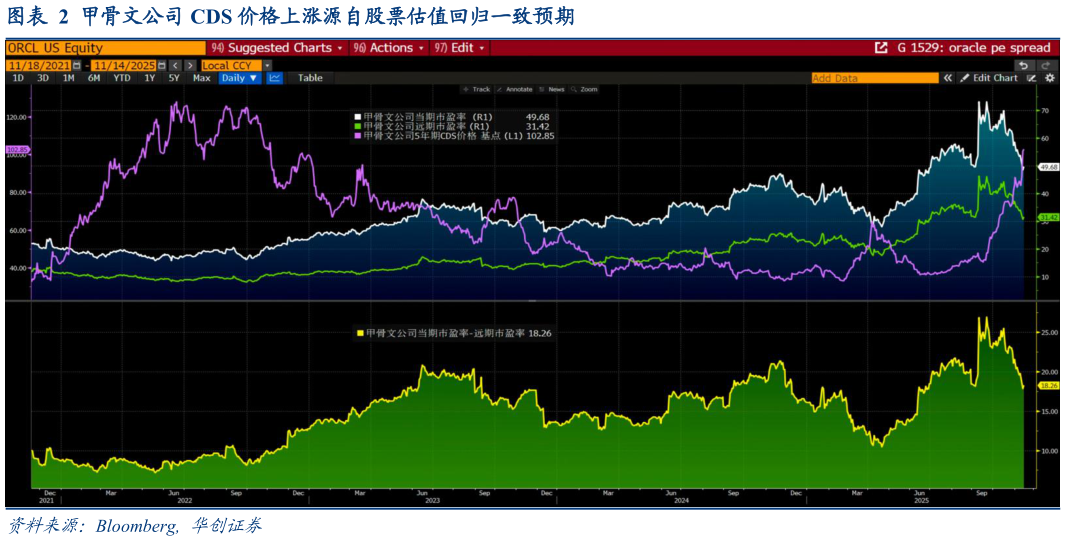Click the 11/18/2021 start date field
Screen dimensions: 1066x541
click(x=39, y=66)
